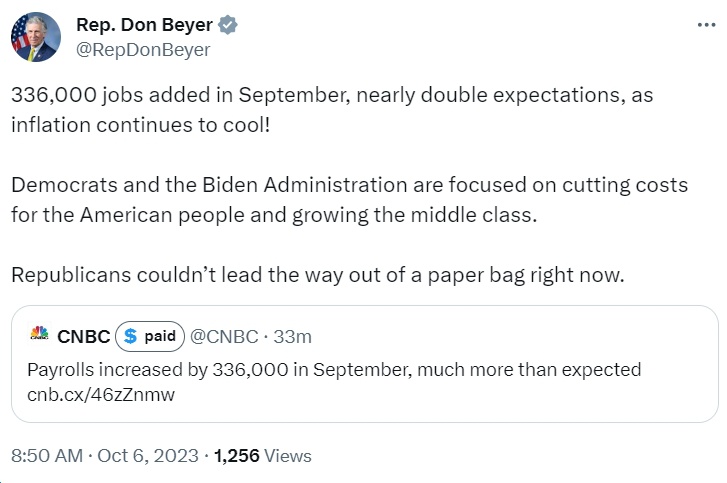Click the 8:50 AM timestamp

[47, 456]
